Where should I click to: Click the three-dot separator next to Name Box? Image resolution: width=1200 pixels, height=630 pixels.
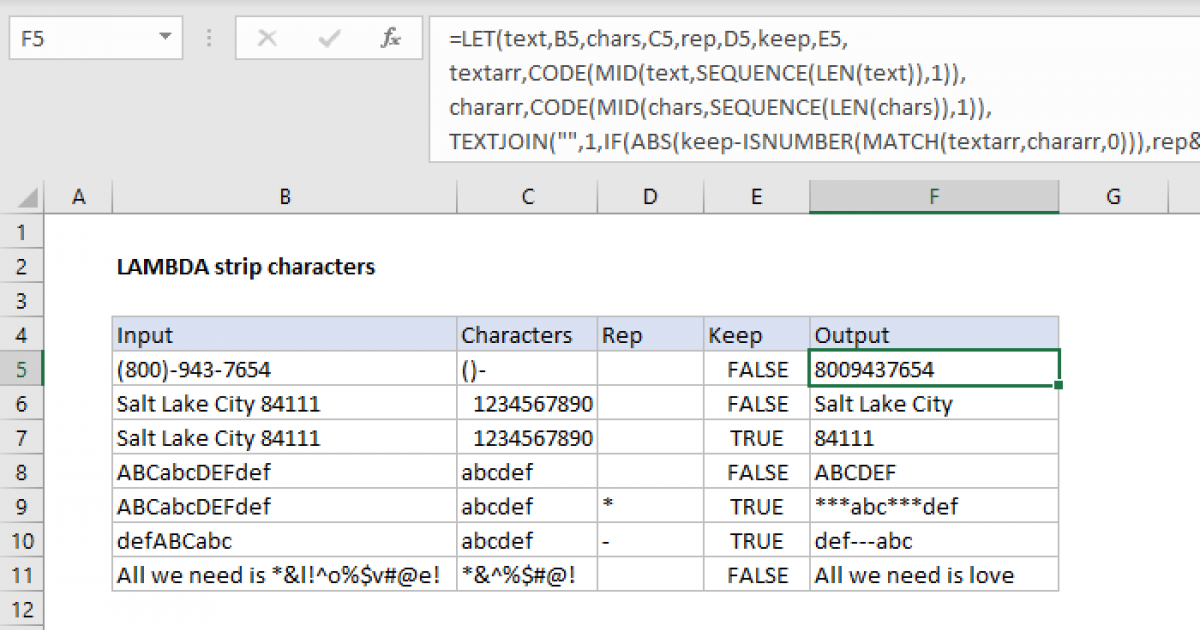pos(208,38)
